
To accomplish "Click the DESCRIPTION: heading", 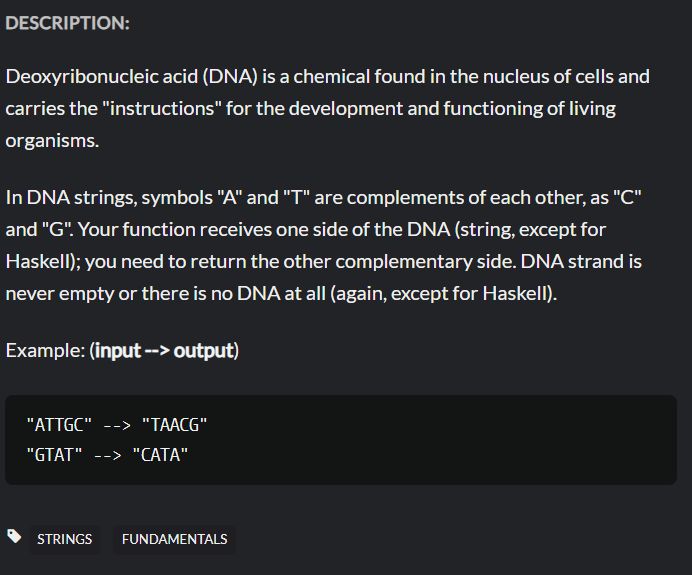I will coord(68,23).
